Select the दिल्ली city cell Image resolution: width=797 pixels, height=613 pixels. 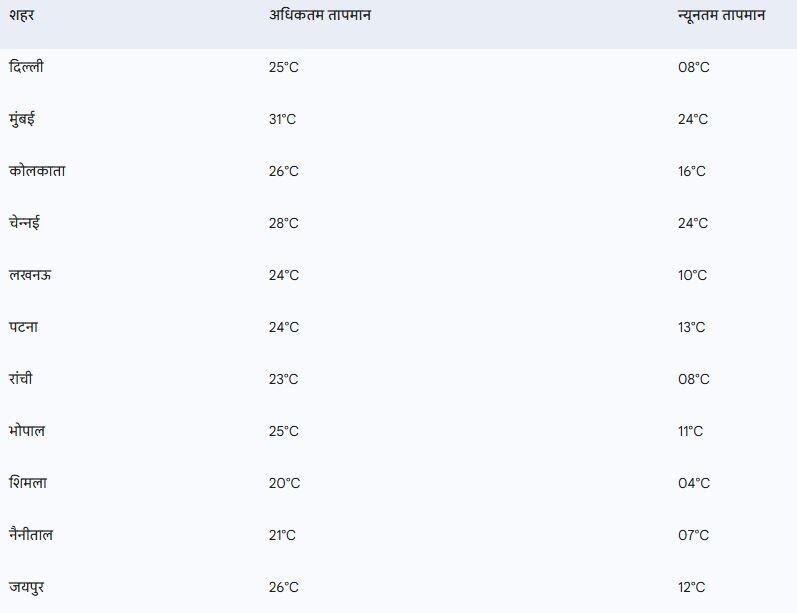[26, 67]
